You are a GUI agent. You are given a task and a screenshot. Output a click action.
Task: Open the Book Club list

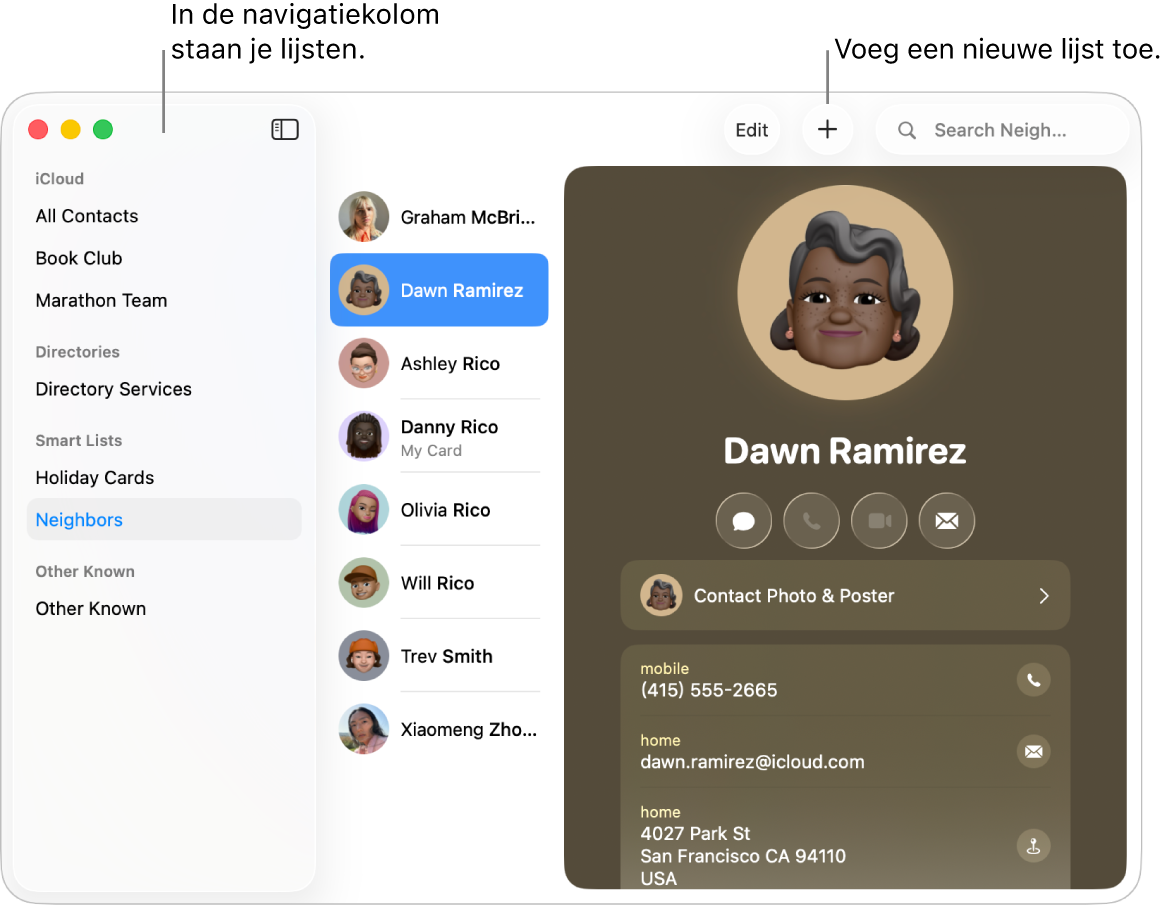(x=79, y=258)
